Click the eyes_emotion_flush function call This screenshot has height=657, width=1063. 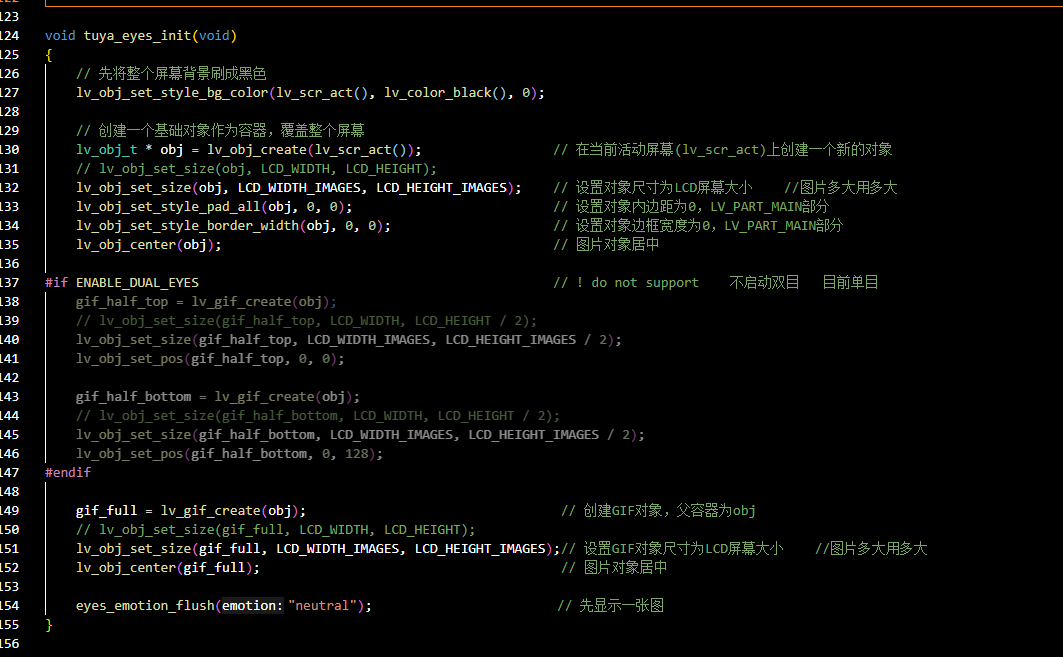coord(145,606)
